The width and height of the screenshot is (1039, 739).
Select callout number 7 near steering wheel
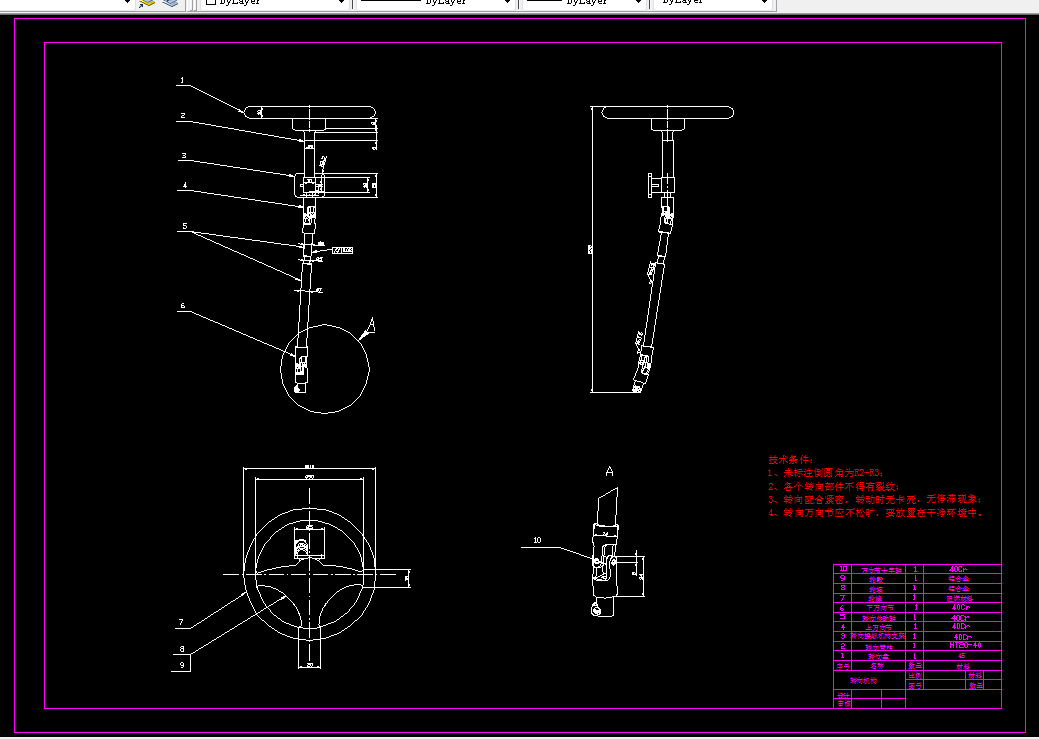coord(181,622)
